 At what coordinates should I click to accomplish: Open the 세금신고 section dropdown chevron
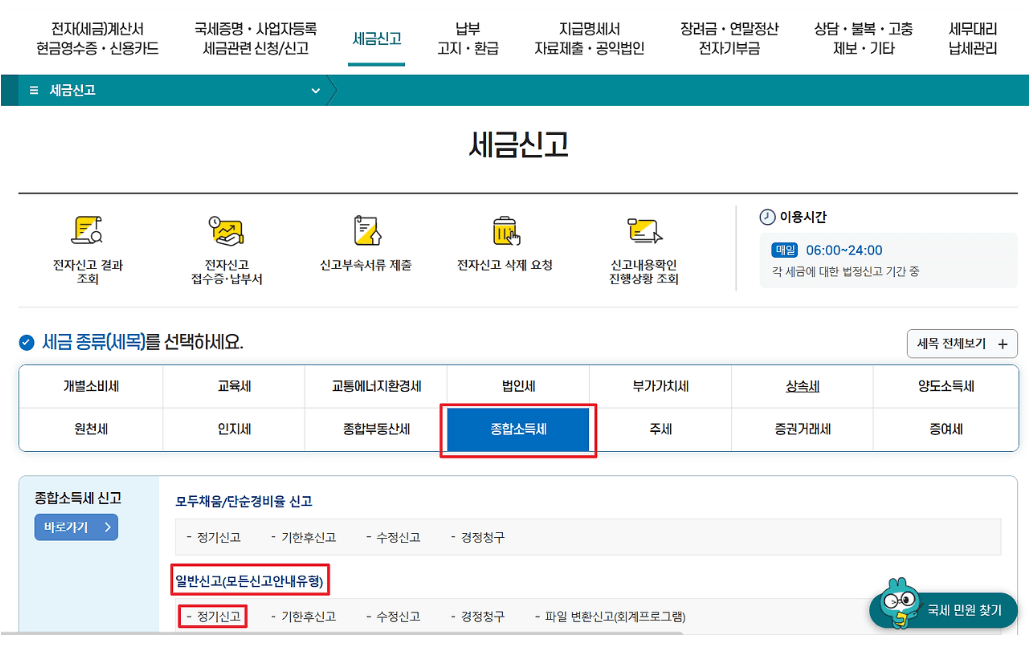(315, 90)
